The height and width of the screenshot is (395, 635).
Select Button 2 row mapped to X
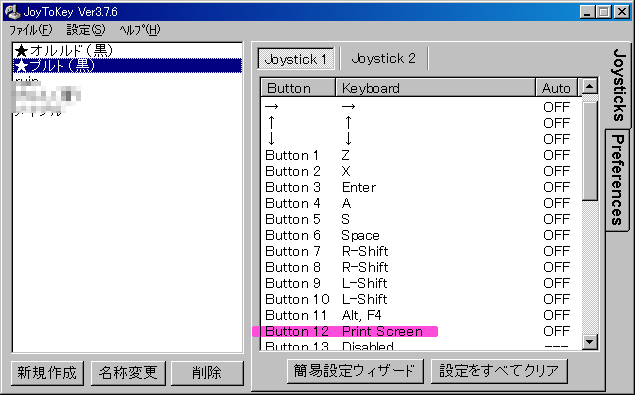(x=421, y=171)
